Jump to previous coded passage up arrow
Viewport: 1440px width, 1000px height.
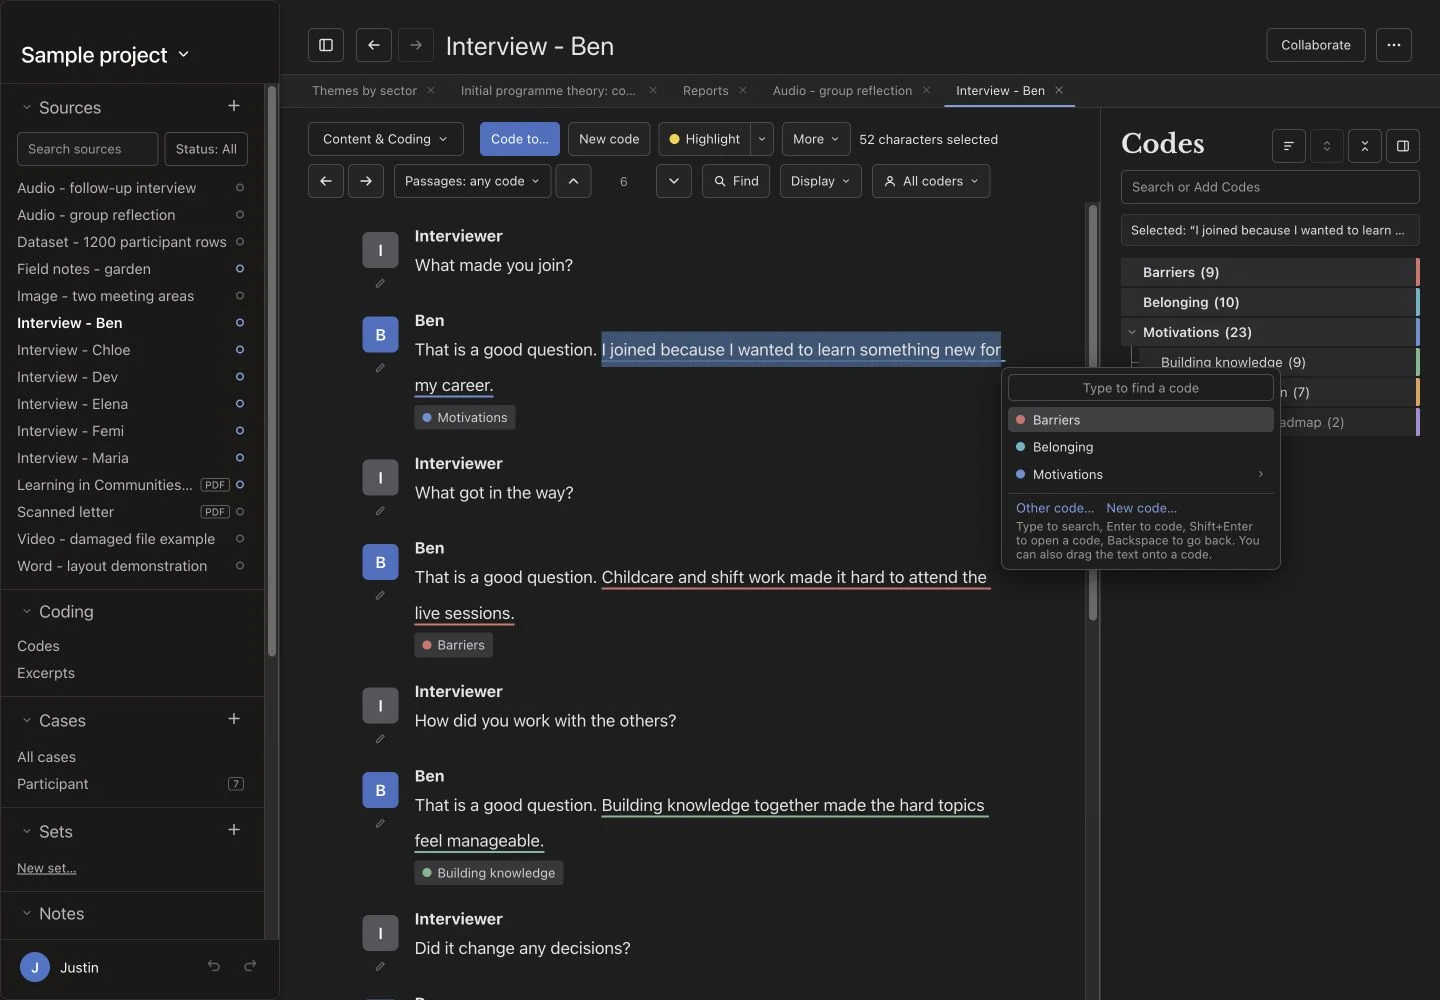point(573,181)
